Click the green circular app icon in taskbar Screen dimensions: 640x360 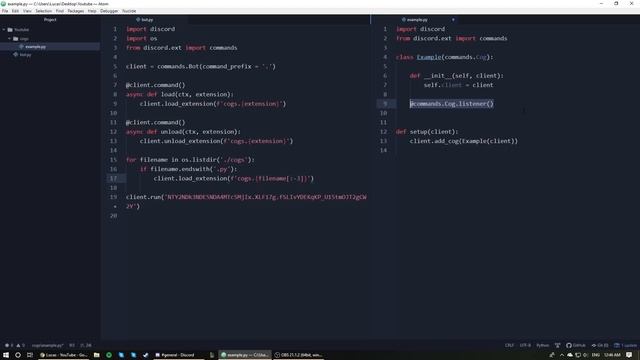pyautogui.click(x=109, y=355)
